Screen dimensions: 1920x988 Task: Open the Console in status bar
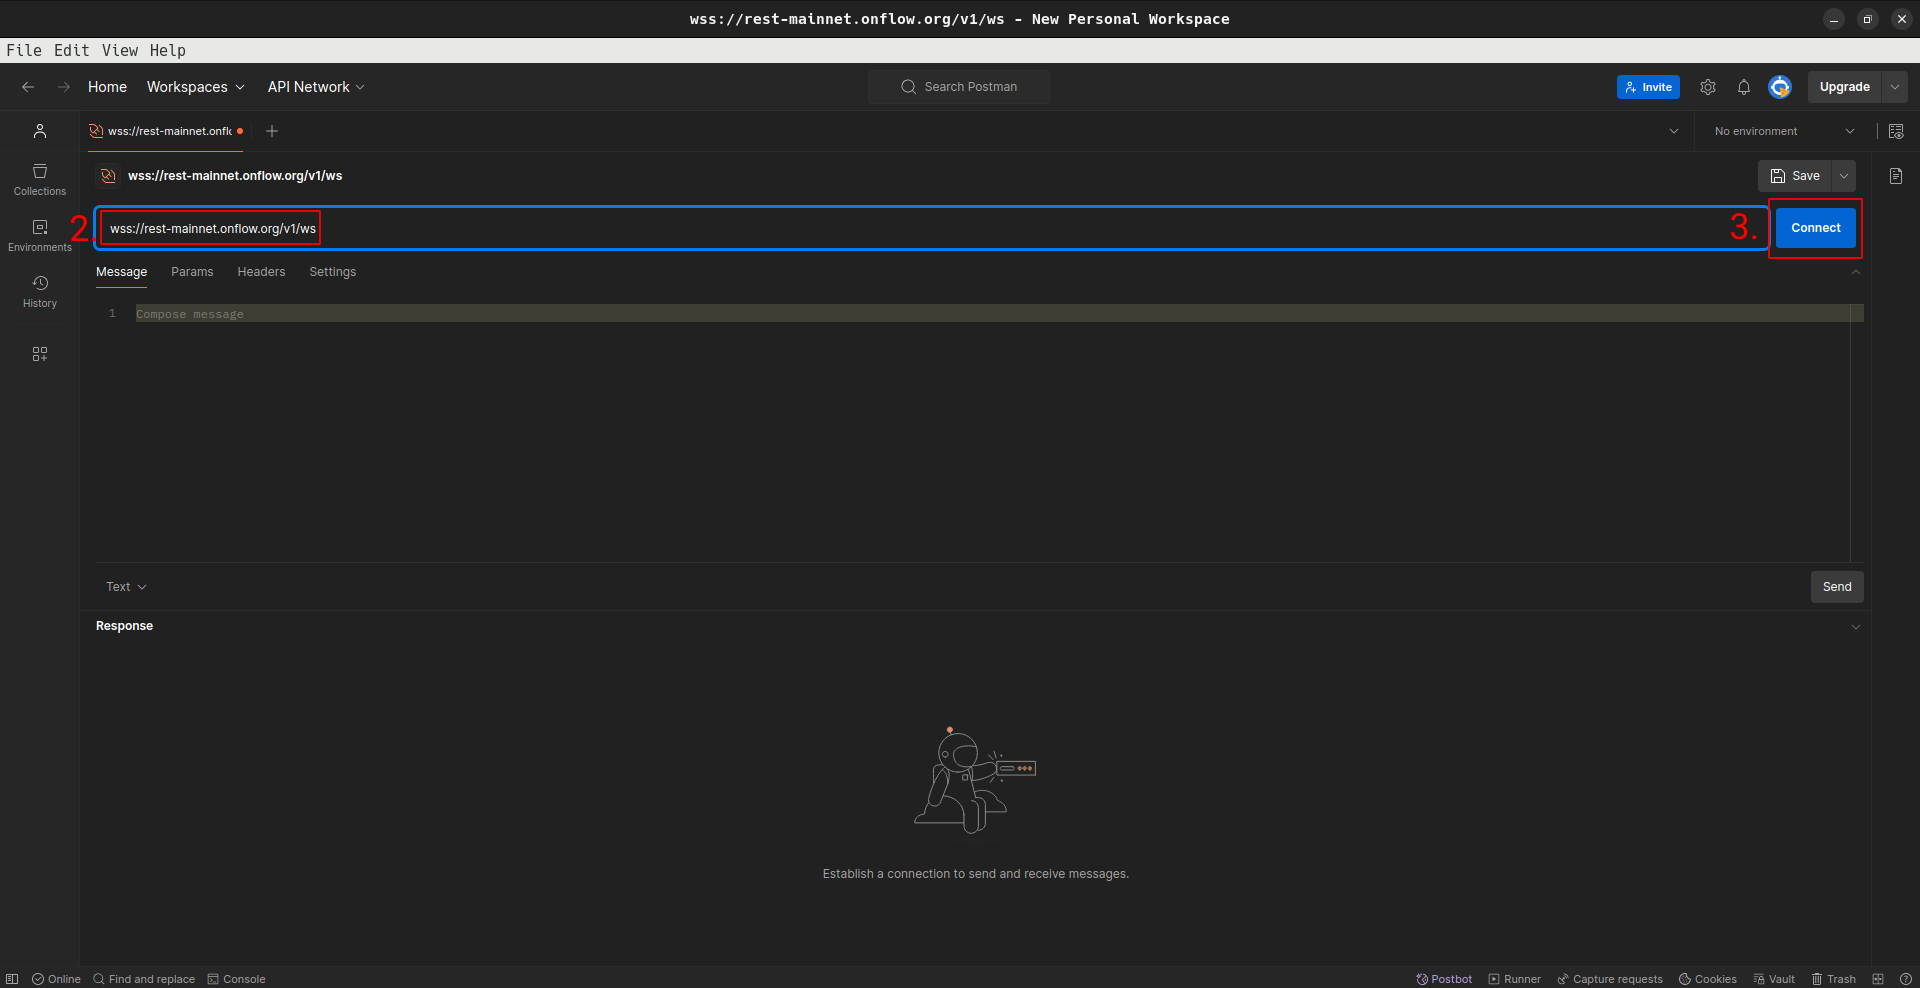click(x=237, y=979)
